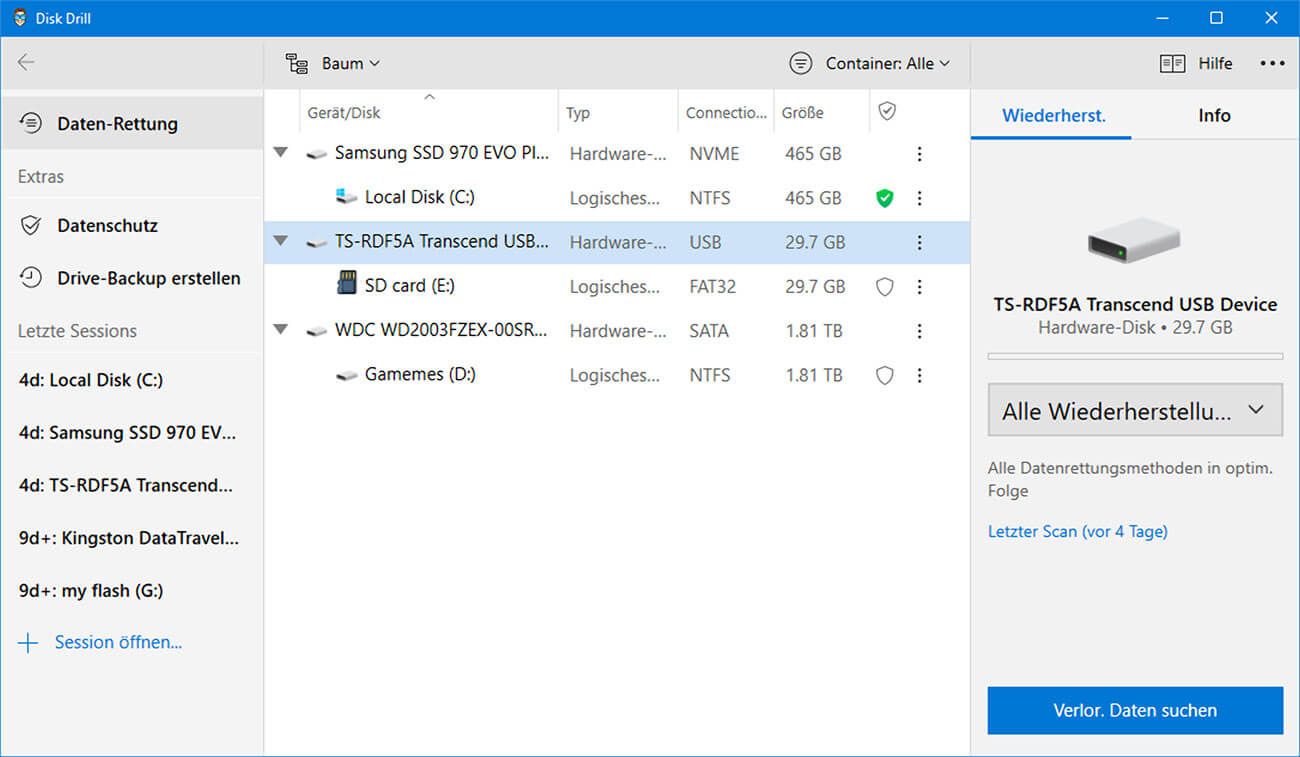Select the SD card (E:) row
The width and height of the screenshot is (1300, 757).
pyautogui.click(x=617, y=287)
